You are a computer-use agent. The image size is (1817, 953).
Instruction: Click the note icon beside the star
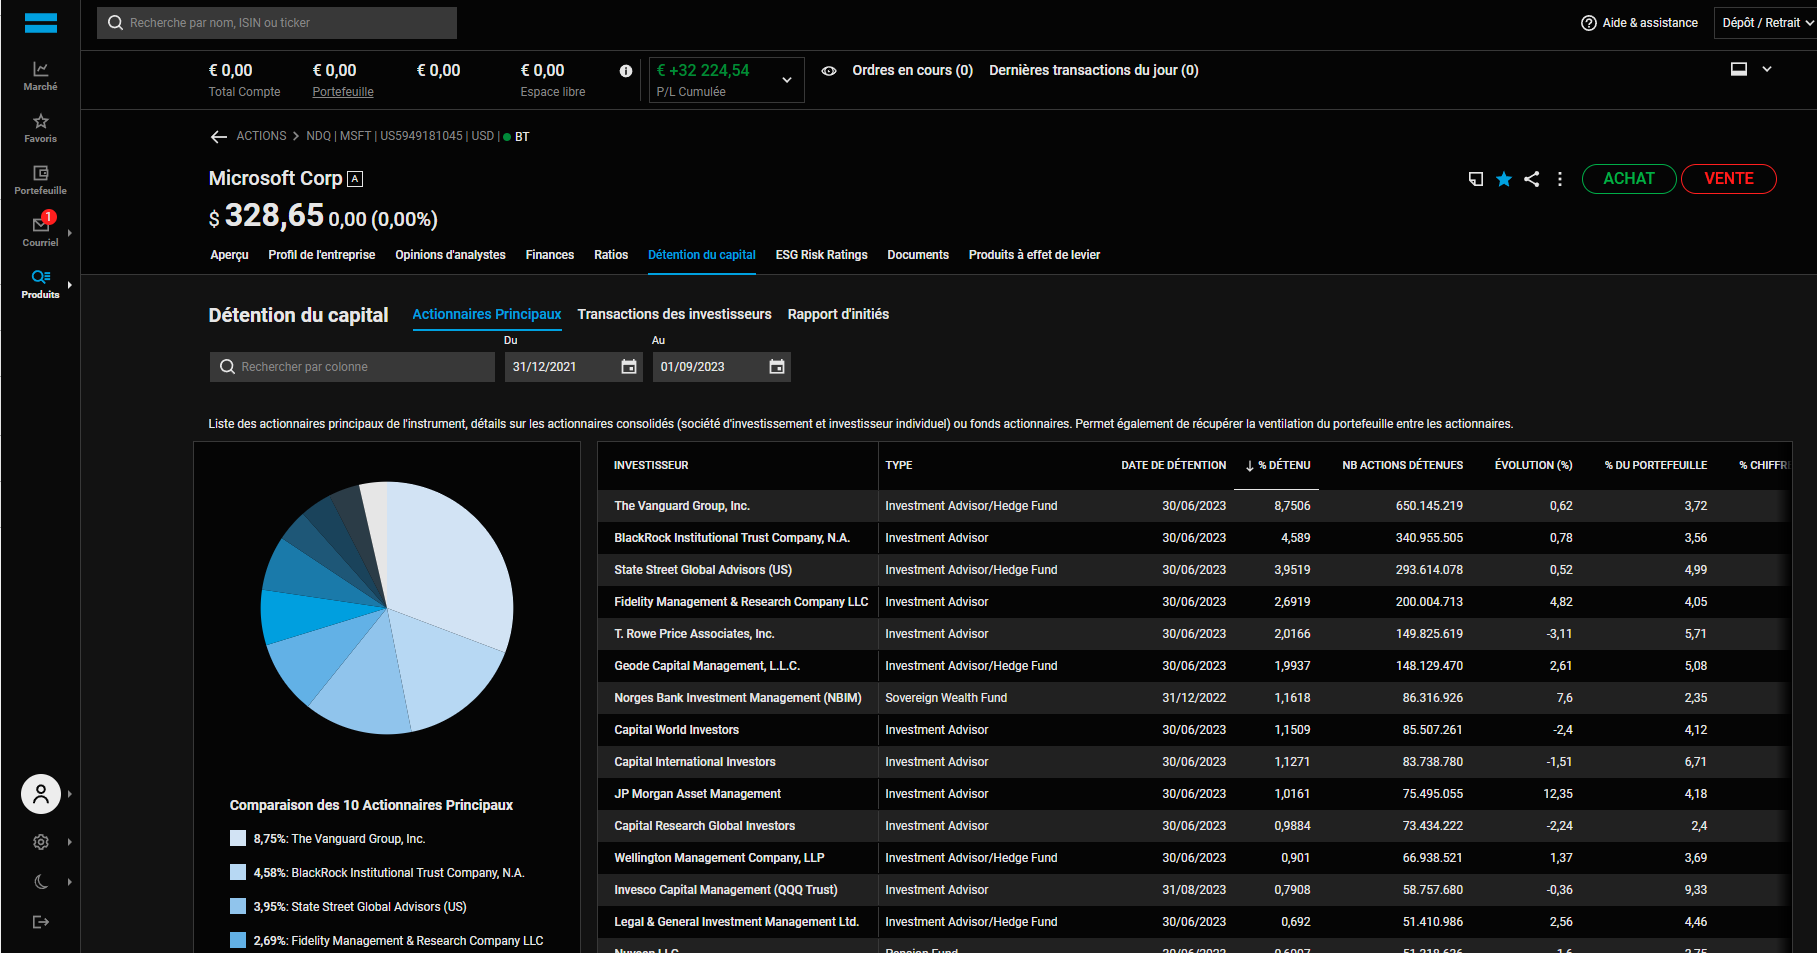tap(1475, 179)
